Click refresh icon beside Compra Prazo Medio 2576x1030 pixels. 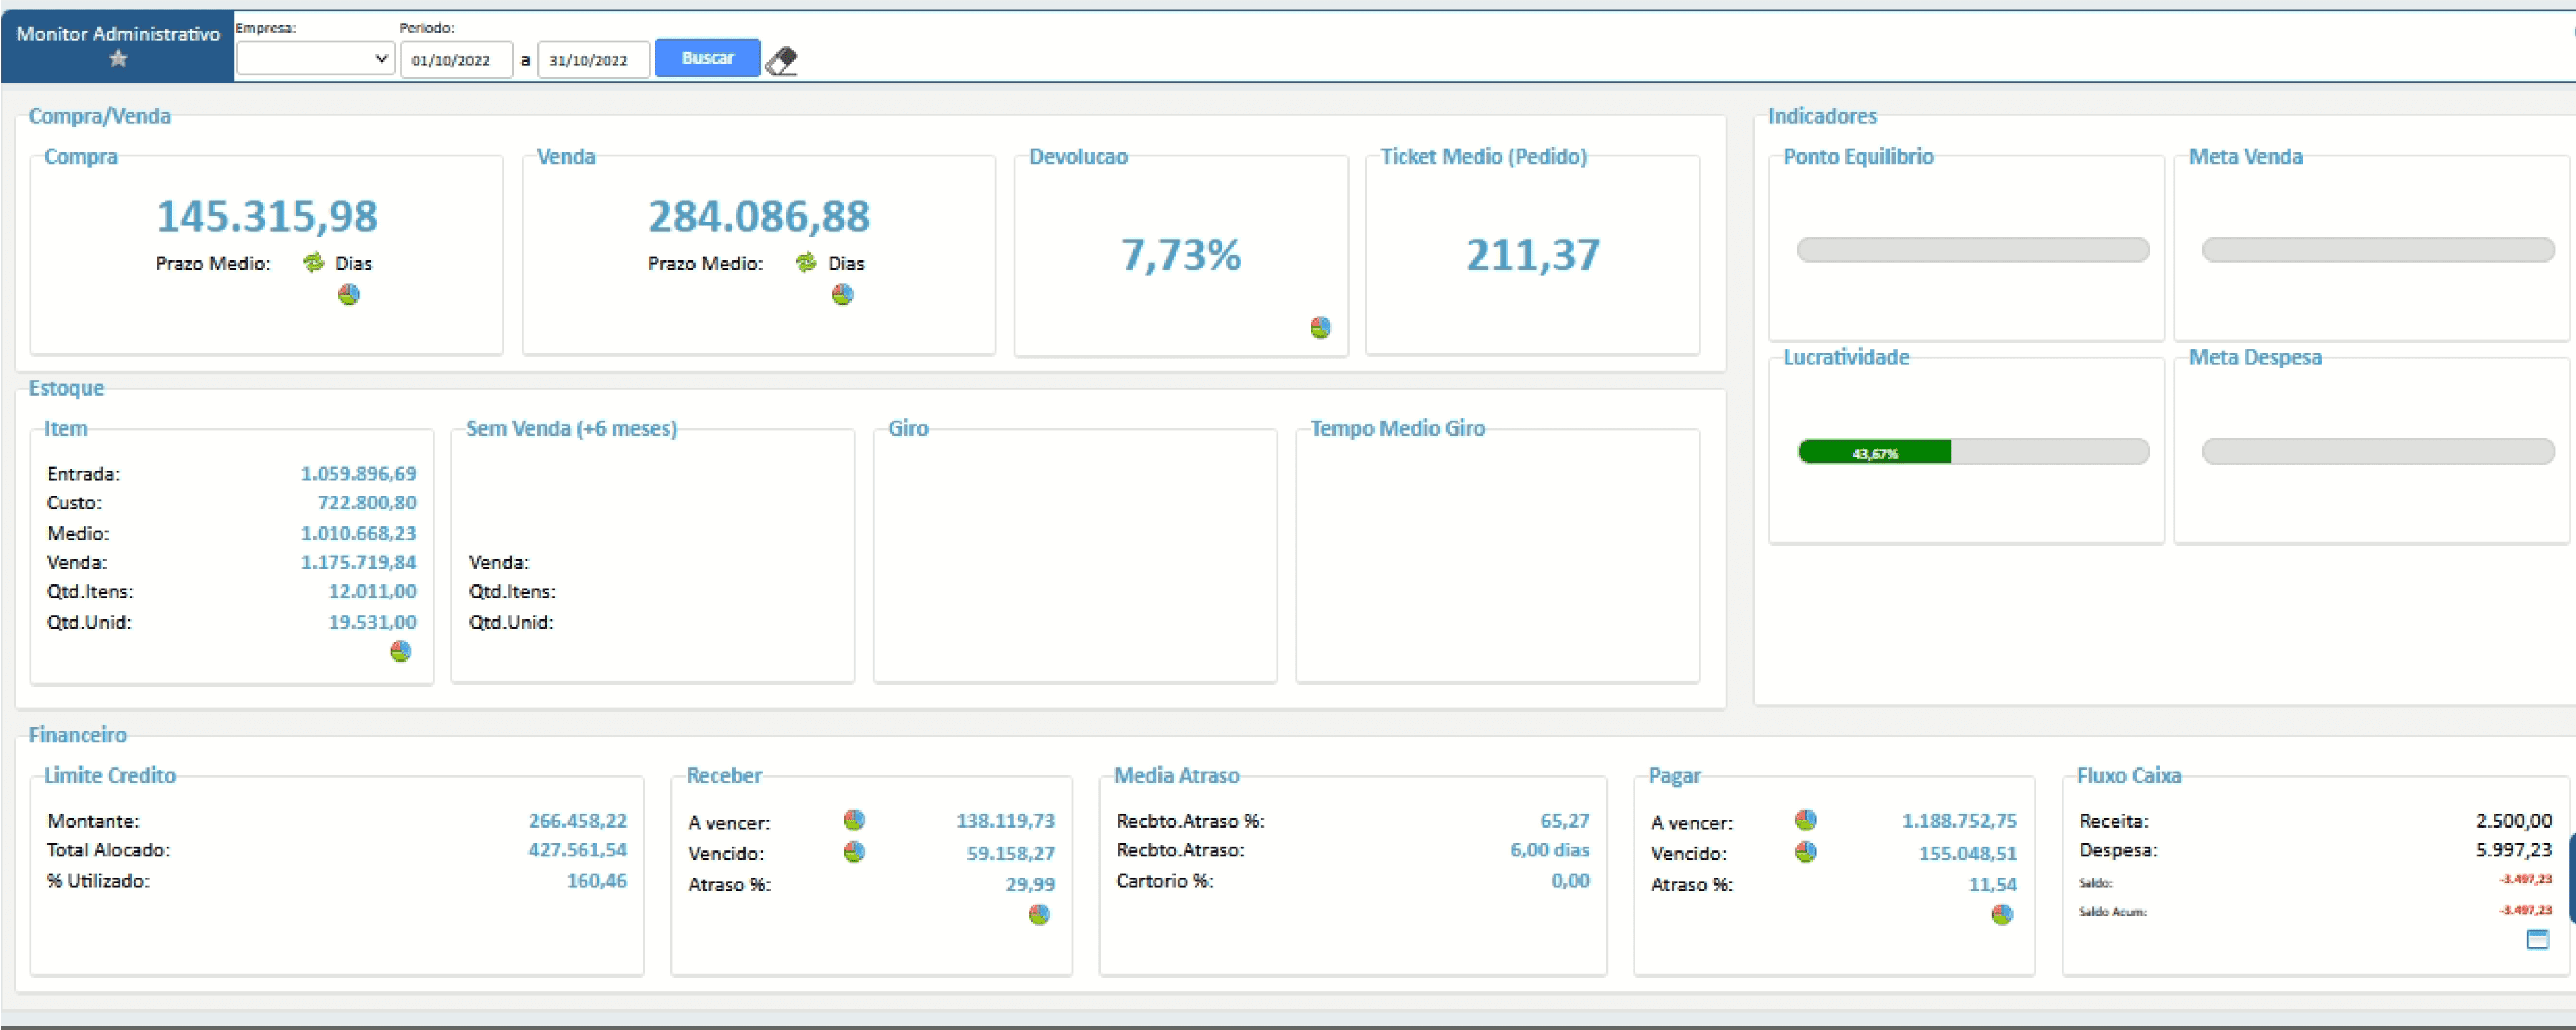pos(314,262)
